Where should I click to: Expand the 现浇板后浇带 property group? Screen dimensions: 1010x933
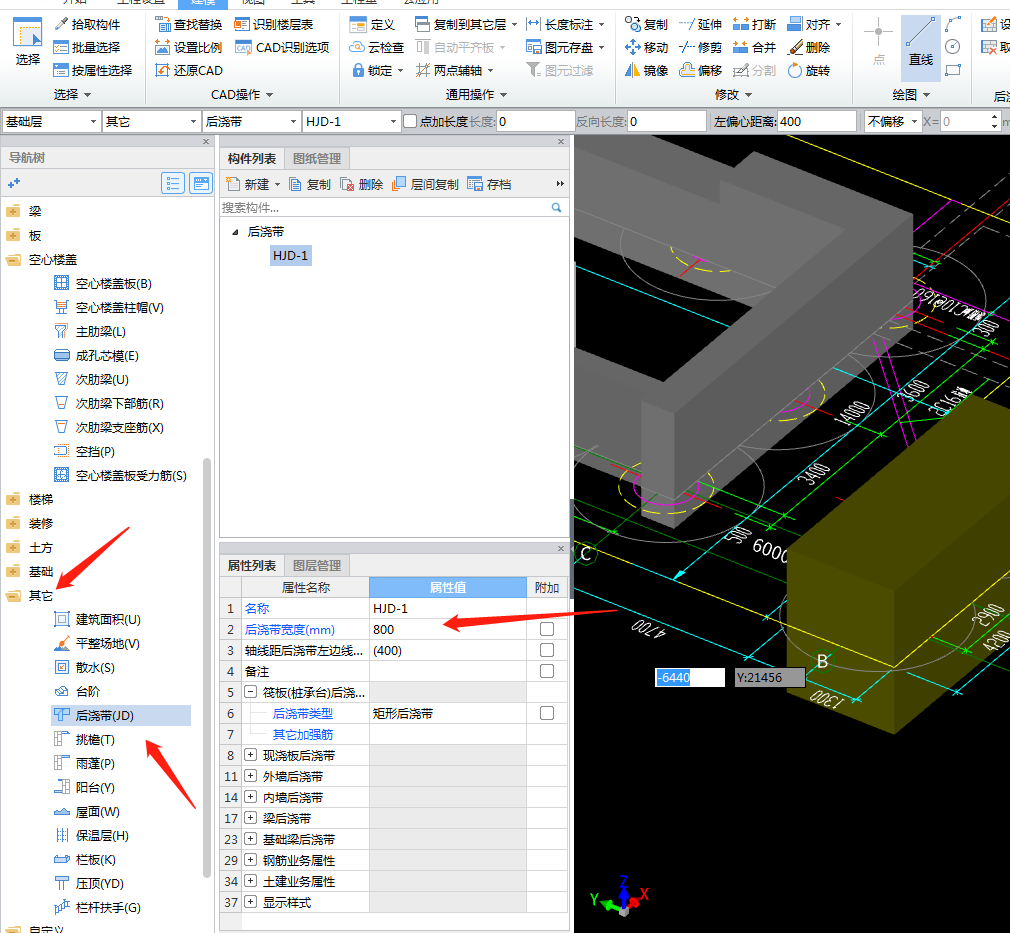click(251, 755)
